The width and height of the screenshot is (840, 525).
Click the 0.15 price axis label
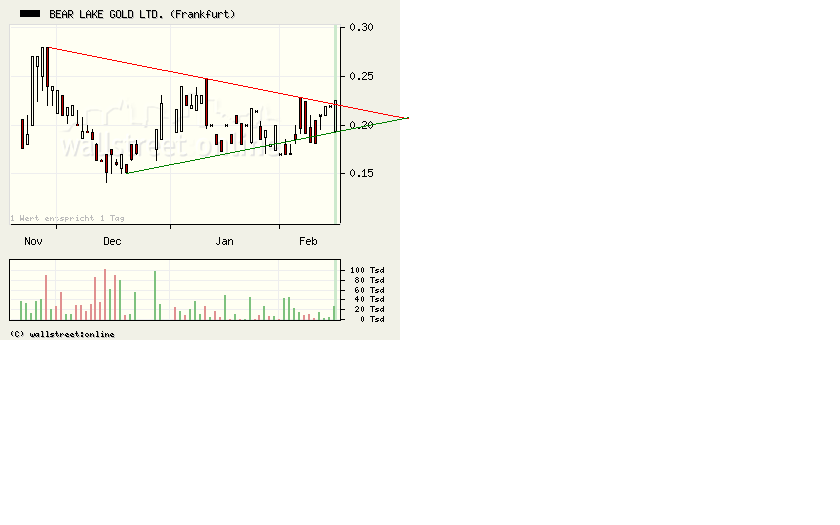[361, 173]
